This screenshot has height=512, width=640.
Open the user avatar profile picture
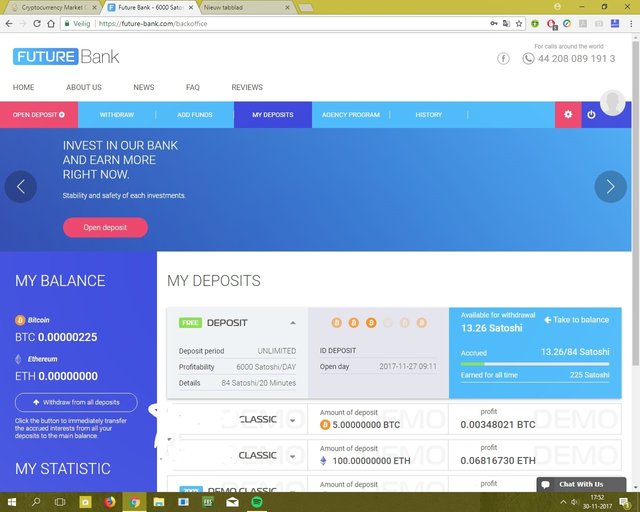612,102
